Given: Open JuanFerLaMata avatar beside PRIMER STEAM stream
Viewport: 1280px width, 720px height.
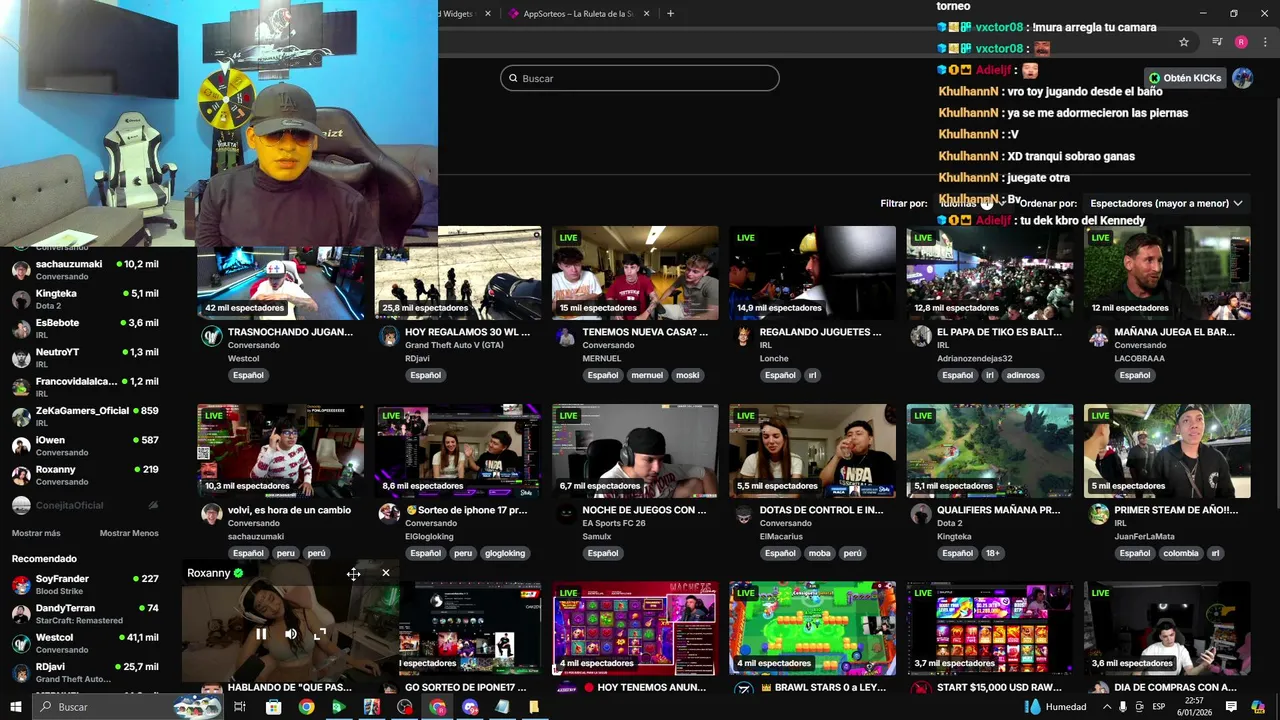Looking at the screenshot, I should coord(1099,514).
